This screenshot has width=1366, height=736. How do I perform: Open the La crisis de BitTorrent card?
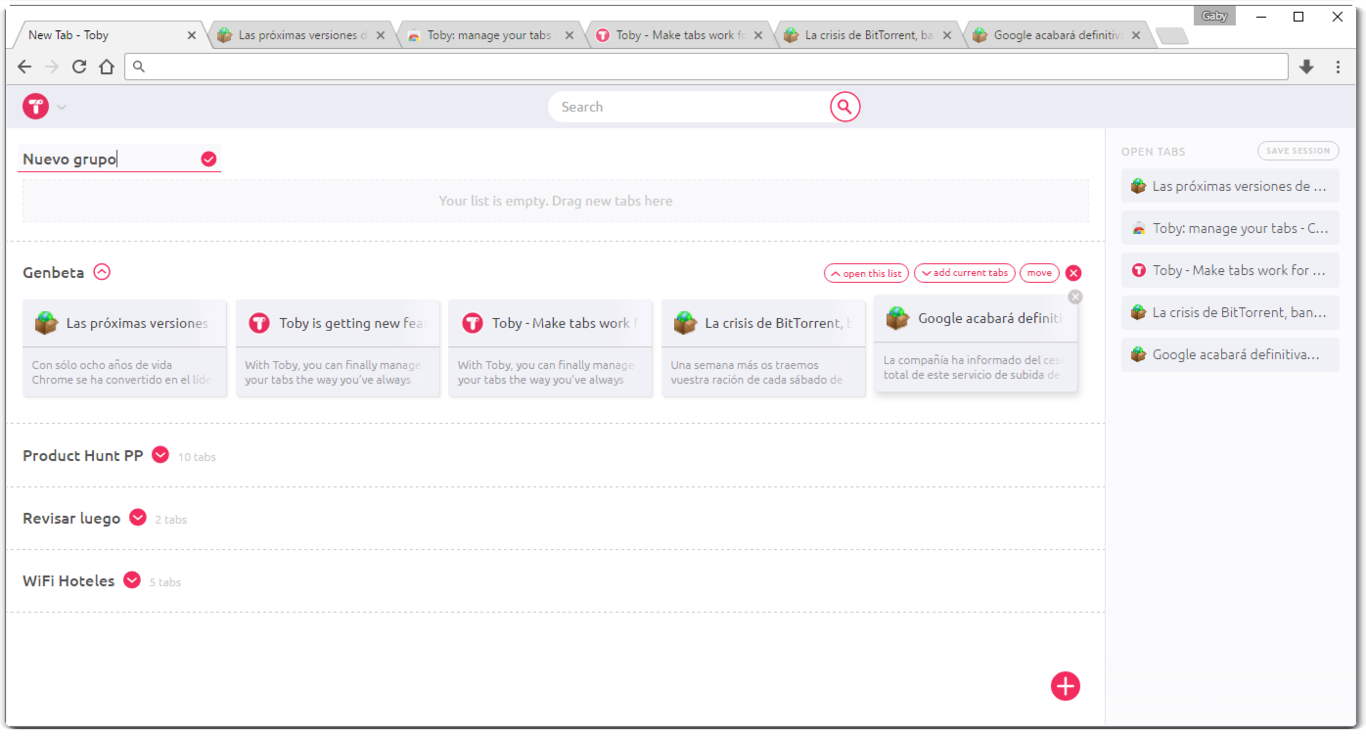(764, 348)
